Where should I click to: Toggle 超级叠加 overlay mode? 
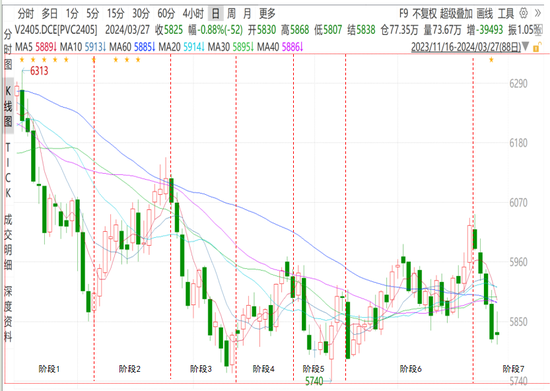click(x=456, y=14)
